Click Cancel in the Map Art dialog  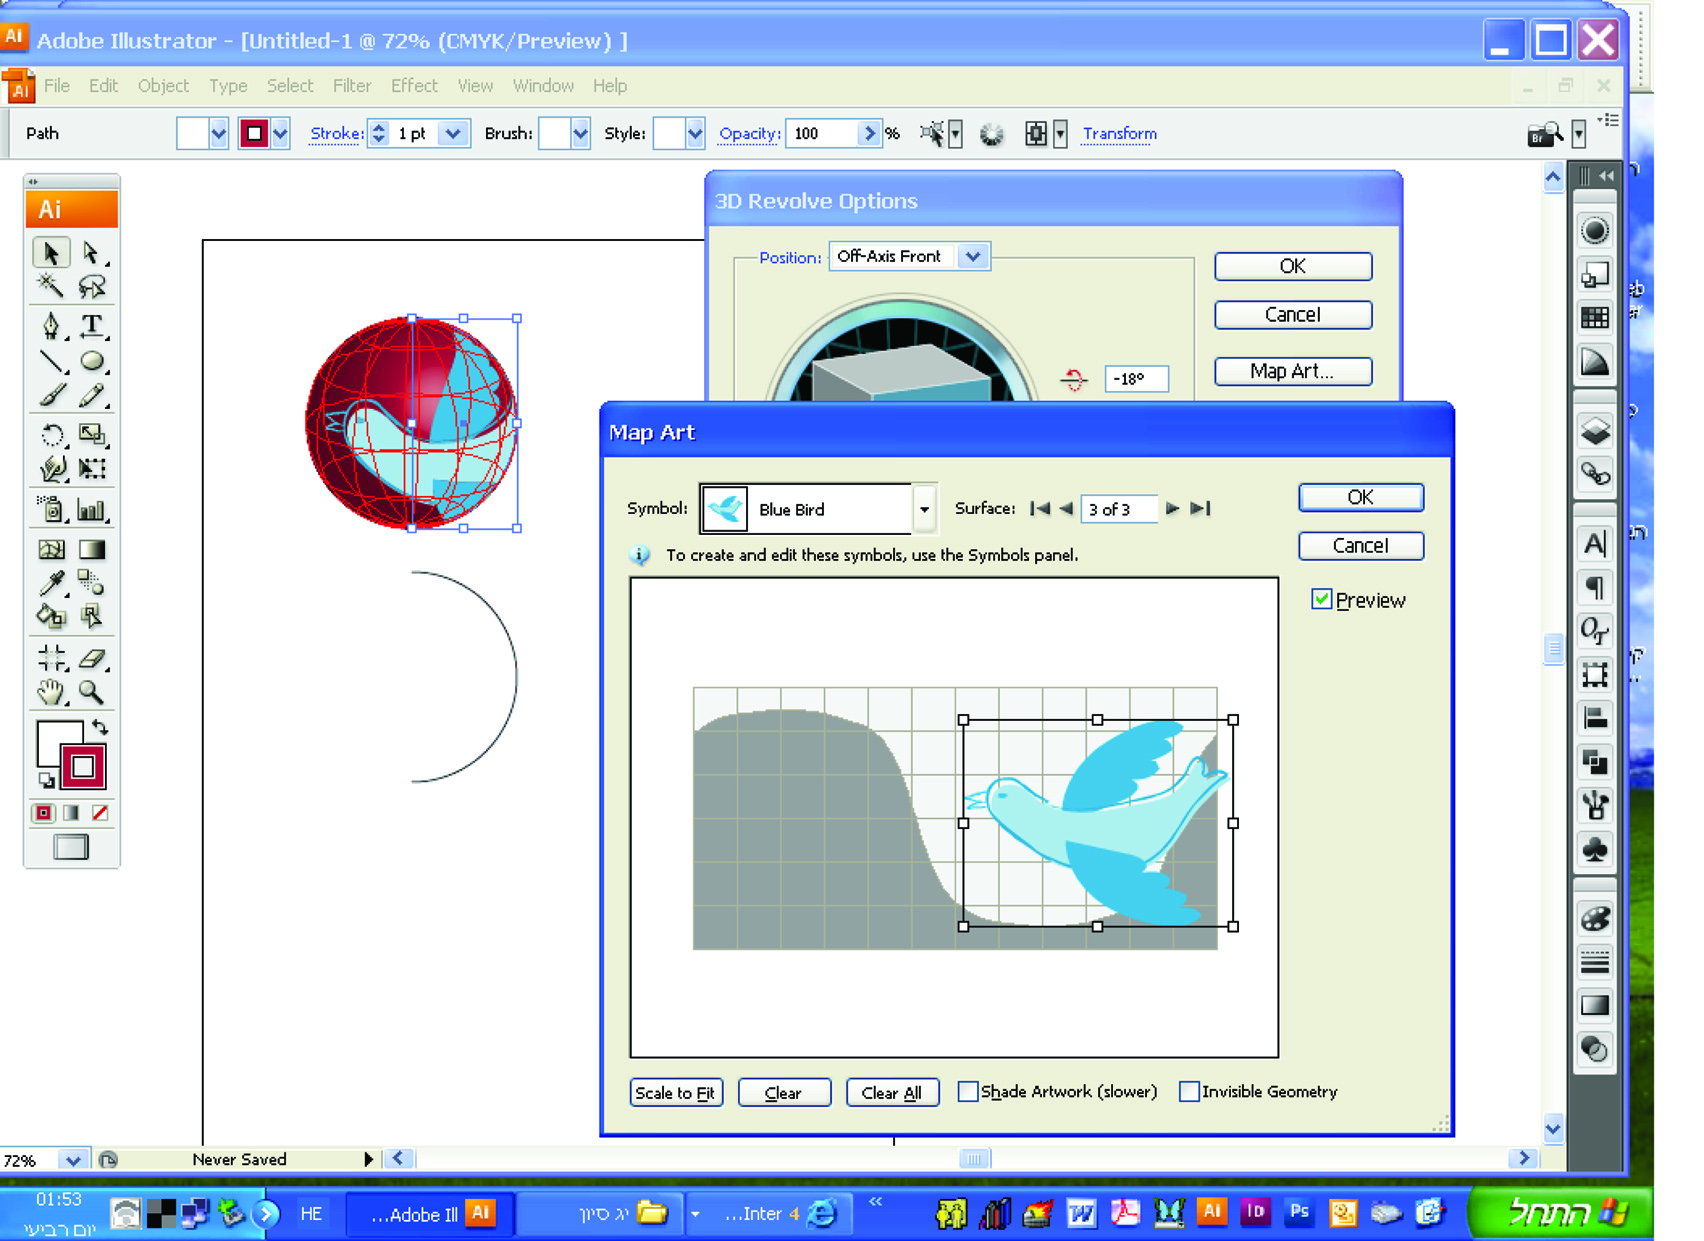1360,545
